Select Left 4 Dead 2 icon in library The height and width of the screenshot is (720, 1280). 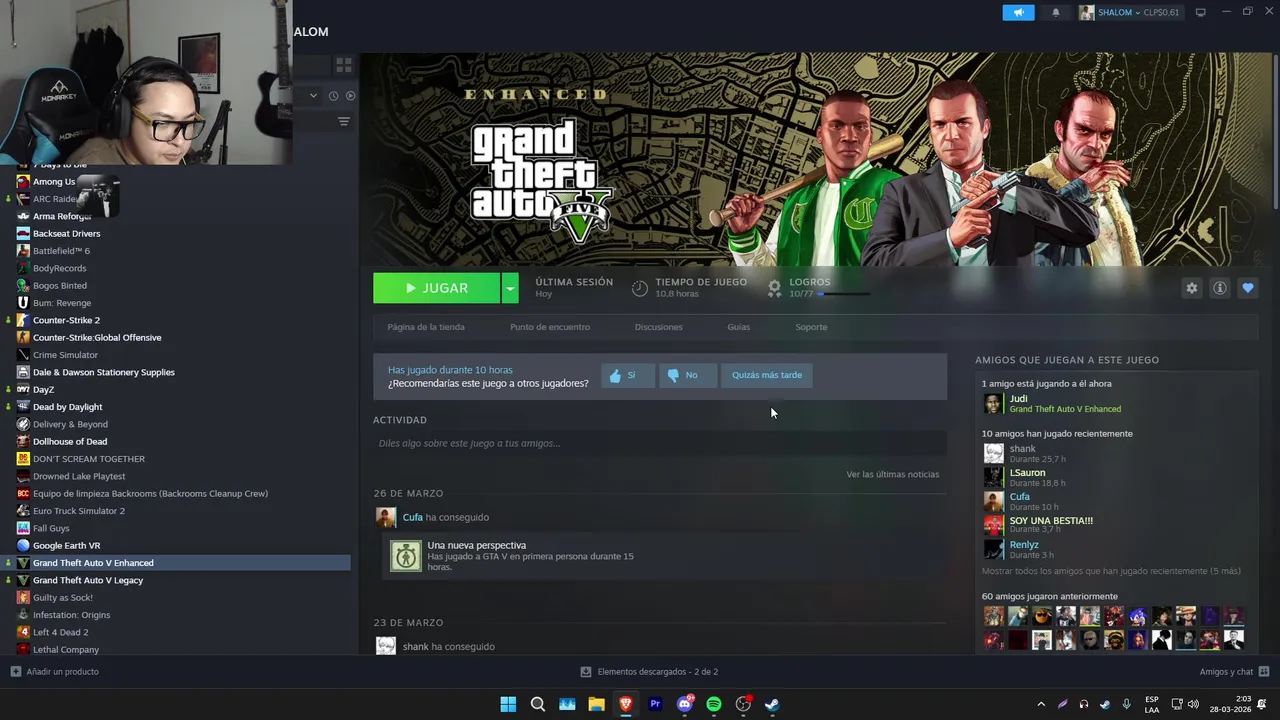coord(23,632)
